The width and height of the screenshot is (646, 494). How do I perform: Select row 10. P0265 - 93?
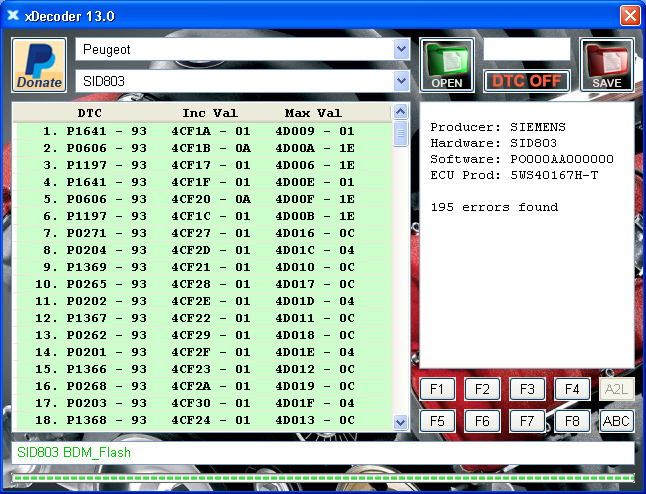(x=202, y=284)
